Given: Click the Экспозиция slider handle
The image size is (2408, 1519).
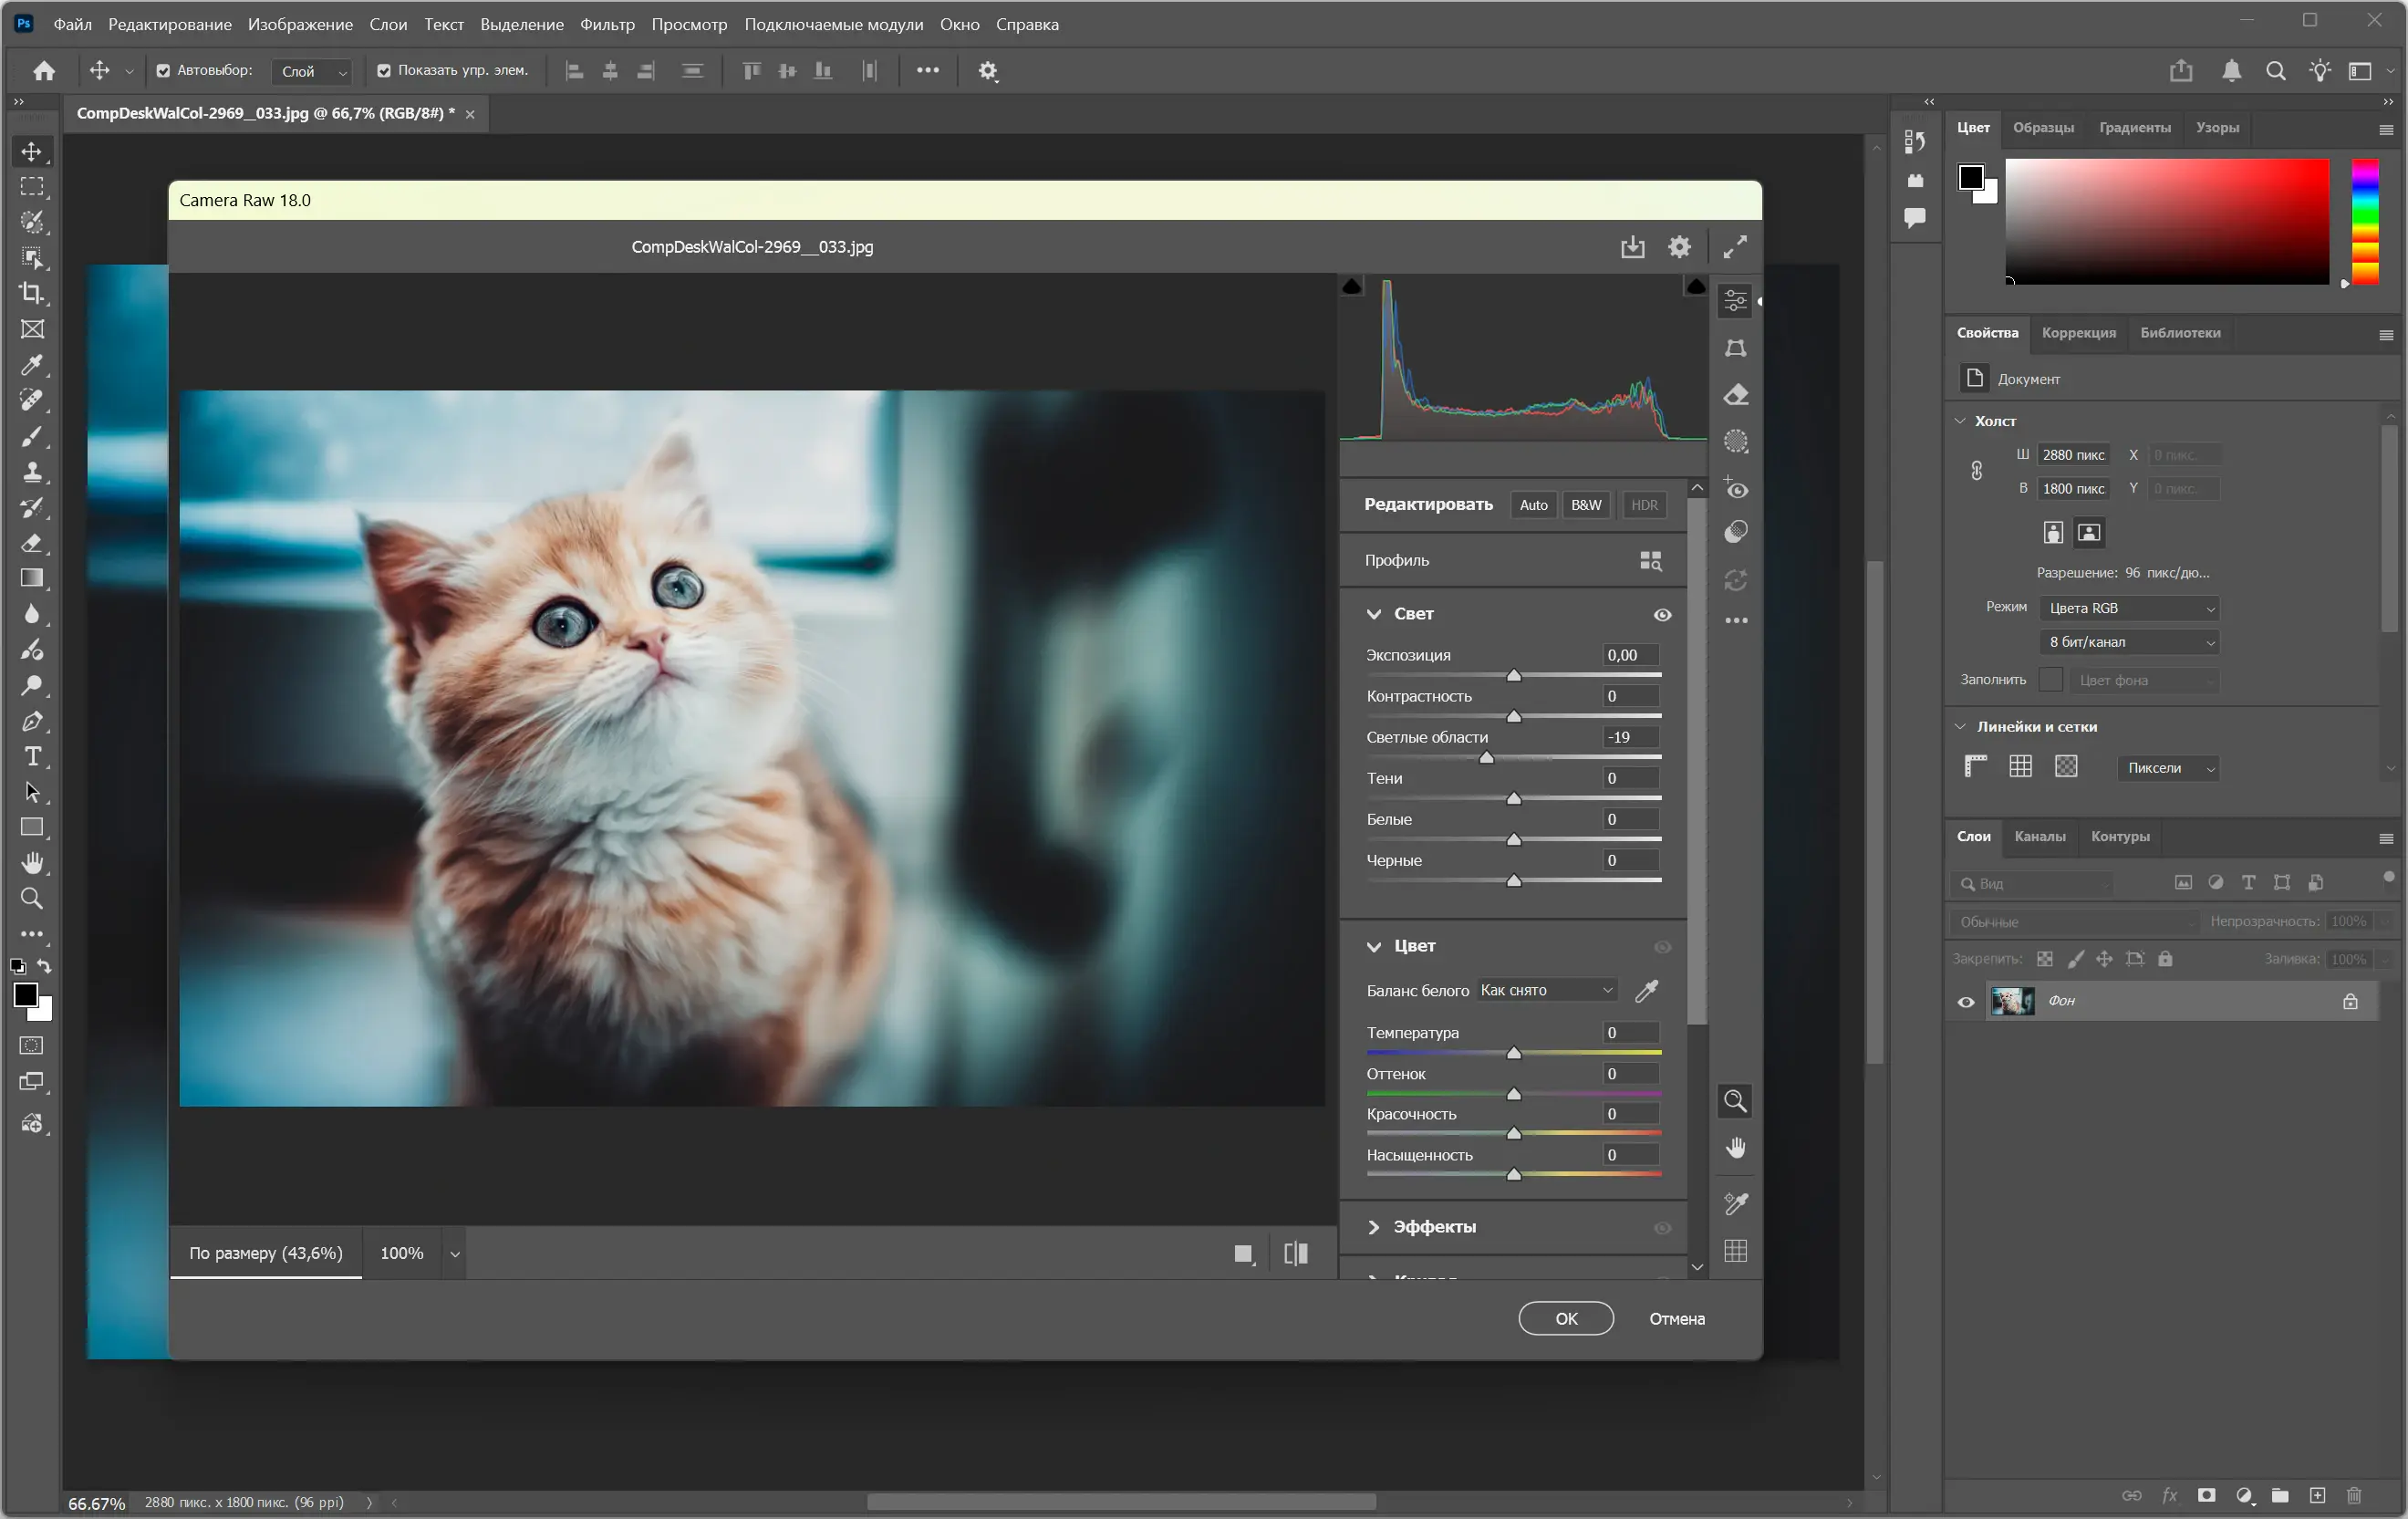Looking at the screenshot, I should tap(1514, 676).
